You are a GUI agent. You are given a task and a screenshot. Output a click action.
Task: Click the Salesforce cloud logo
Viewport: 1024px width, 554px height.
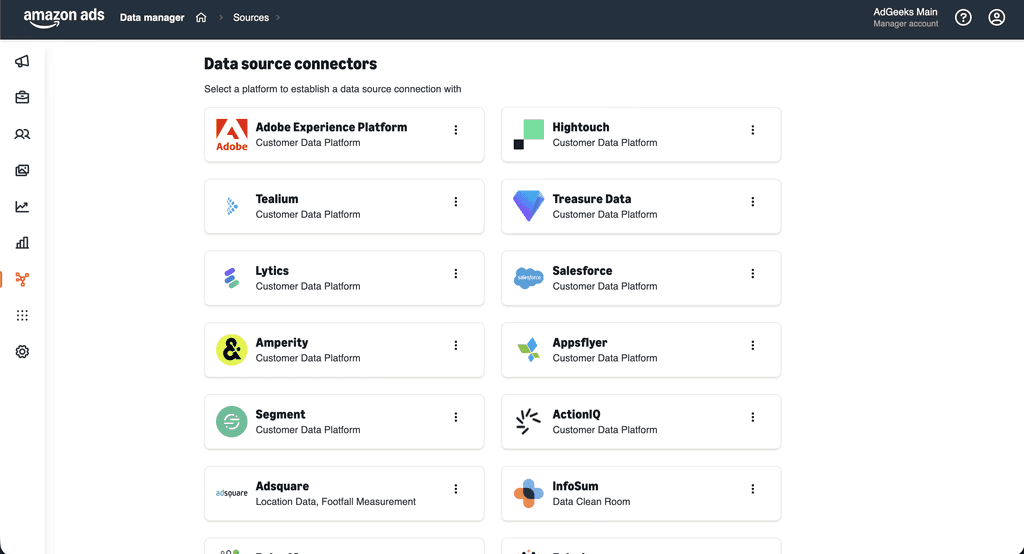tap(528, 278)
